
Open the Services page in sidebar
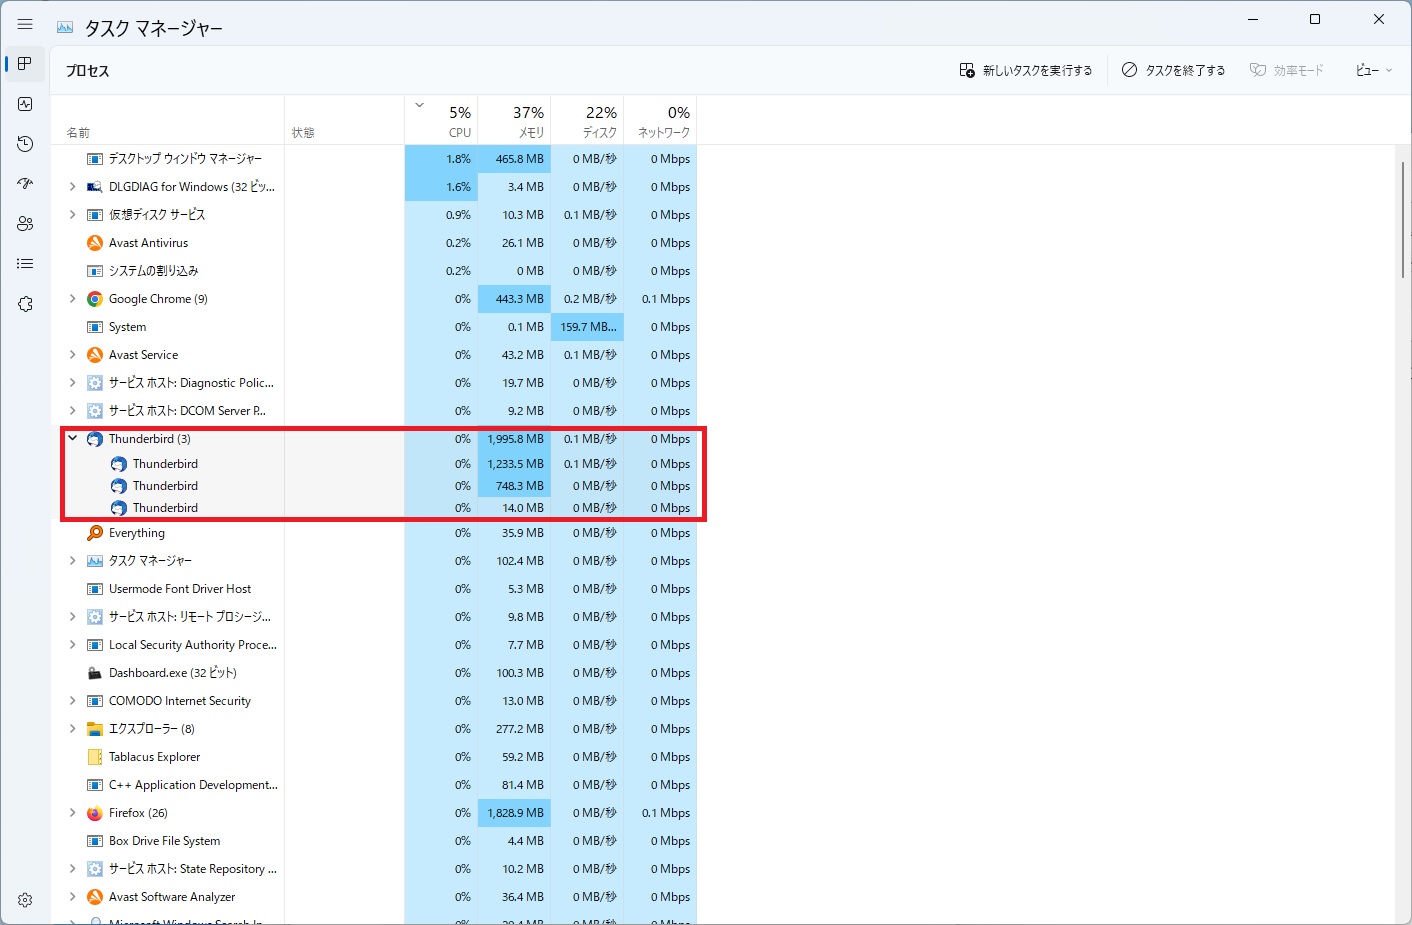click(25, 304)
